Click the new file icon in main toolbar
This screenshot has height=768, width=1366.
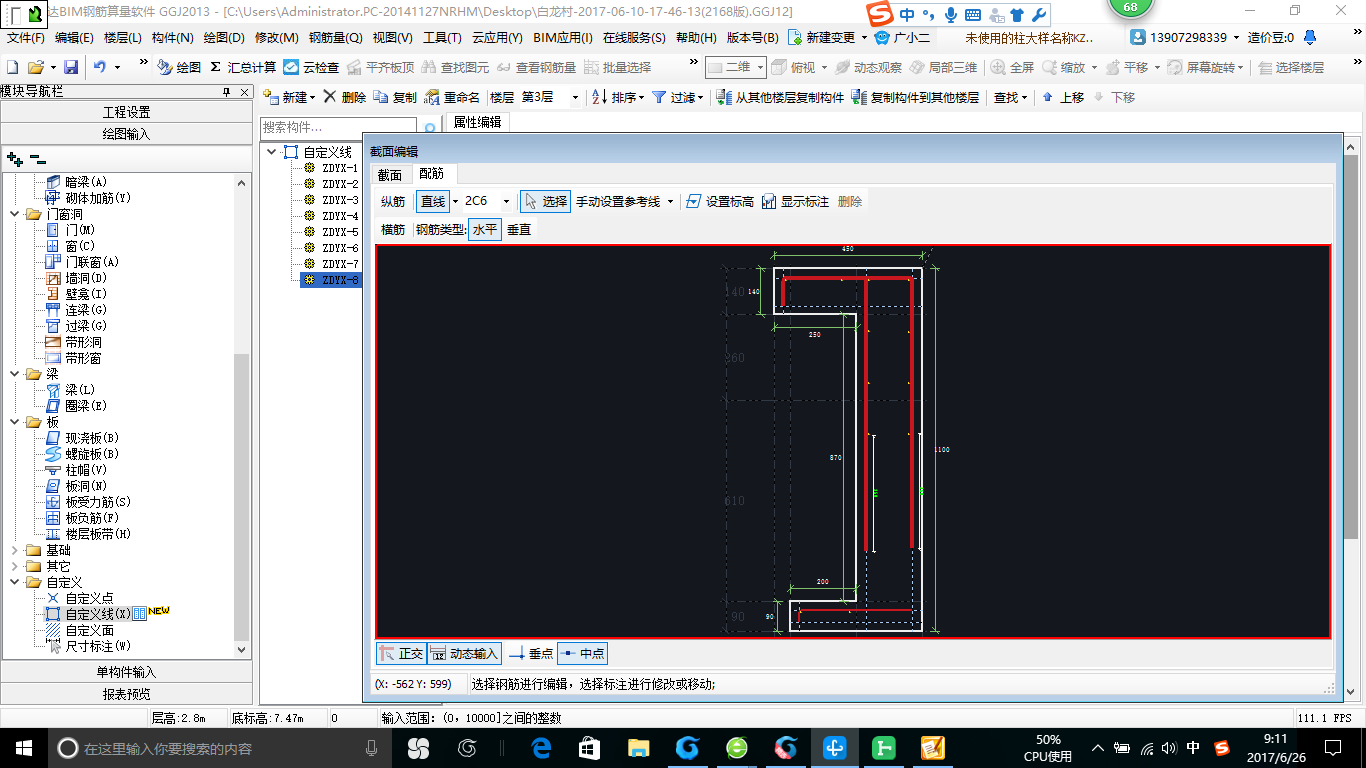coord(13,67)
